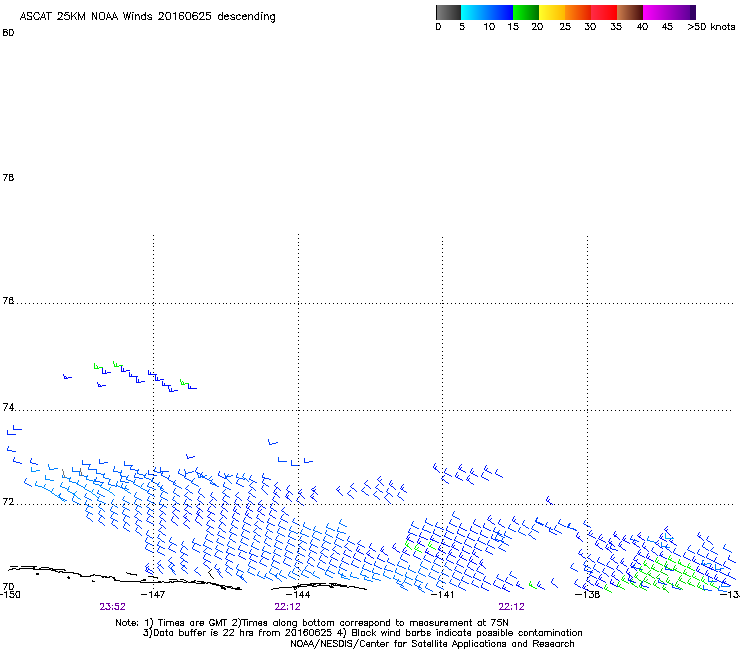This screenshot has width=740, height=650.
Task: Click the green 15-20 knots legend segment
Action: coord(526,12)
